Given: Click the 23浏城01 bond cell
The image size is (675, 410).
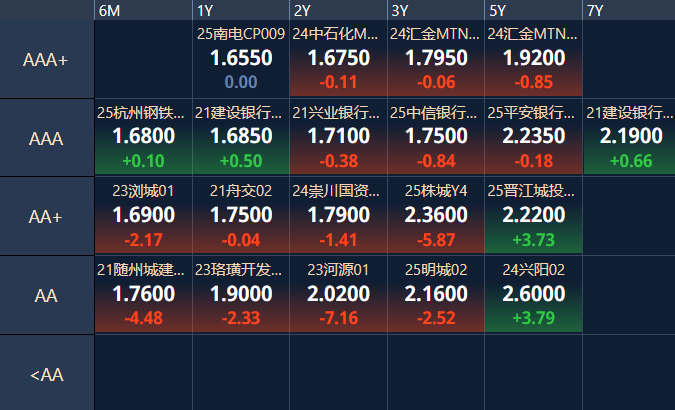Looking at the screenshot, I should [x=143, y=215].
